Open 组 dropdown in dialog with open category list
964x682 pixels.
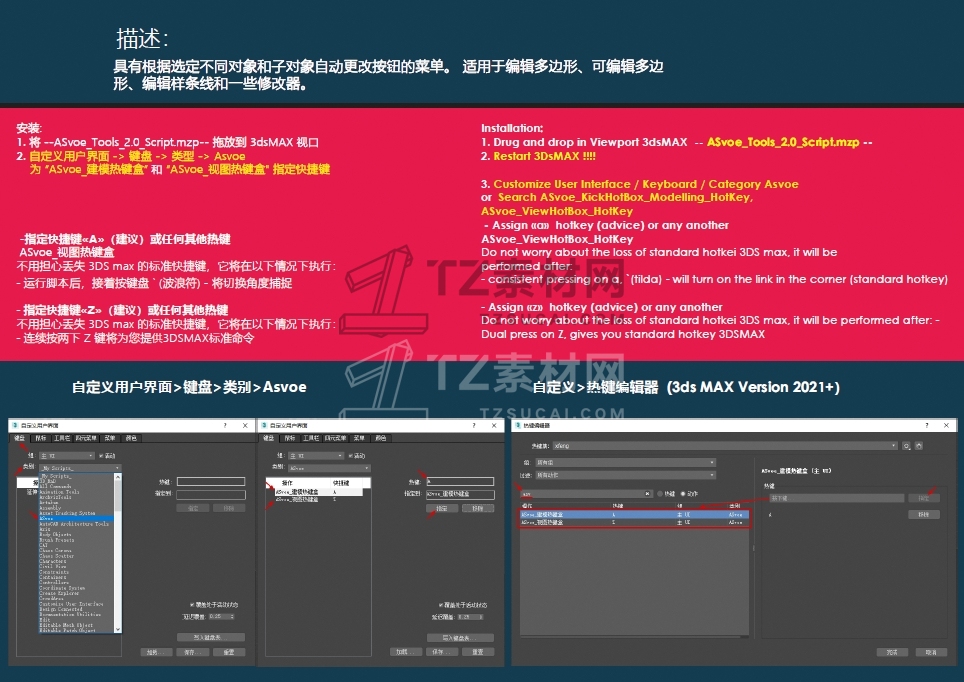pyautogui.click(x=67, y=456)
